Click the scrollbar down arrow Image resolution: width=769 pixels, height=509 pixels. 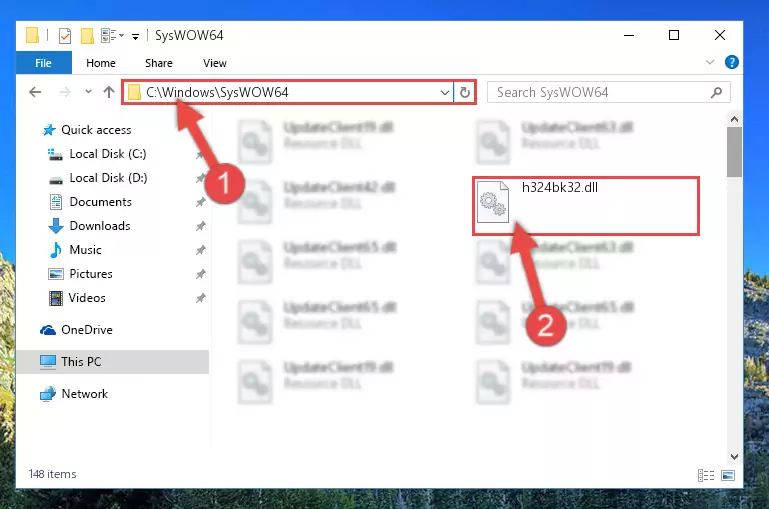pos(734,457)
